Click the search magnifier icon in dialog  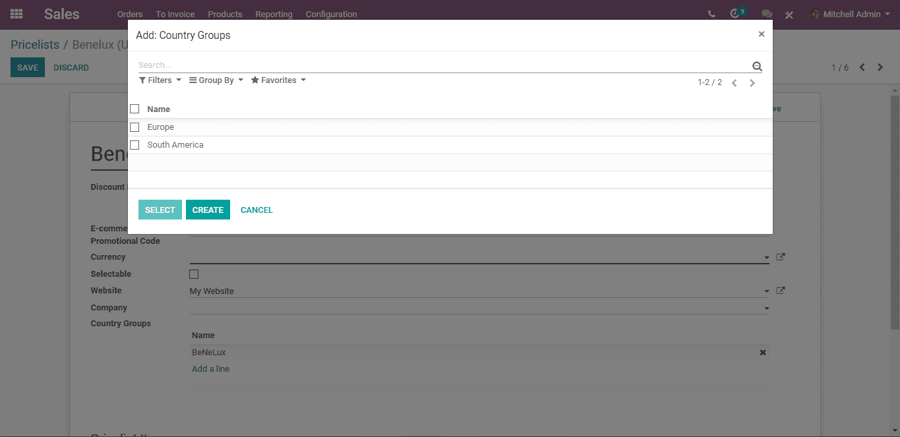point(757,66)
